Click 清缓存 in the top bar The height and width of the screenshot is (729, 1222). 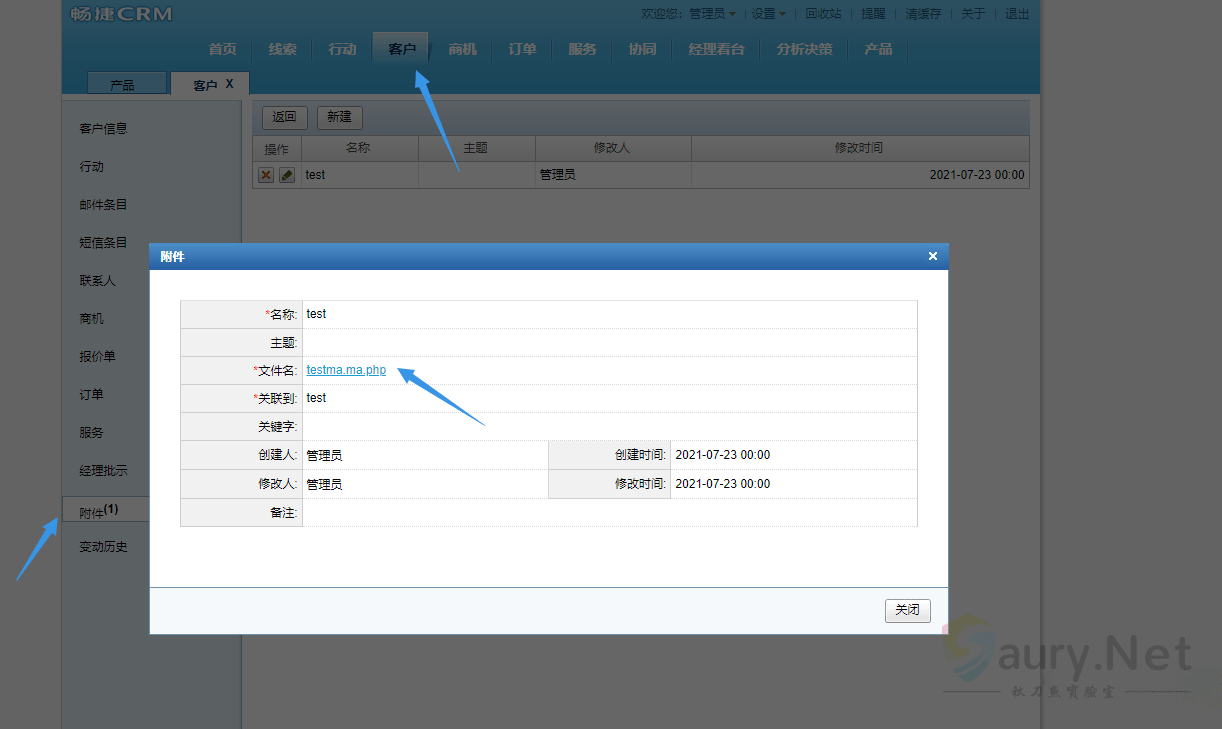923,14
